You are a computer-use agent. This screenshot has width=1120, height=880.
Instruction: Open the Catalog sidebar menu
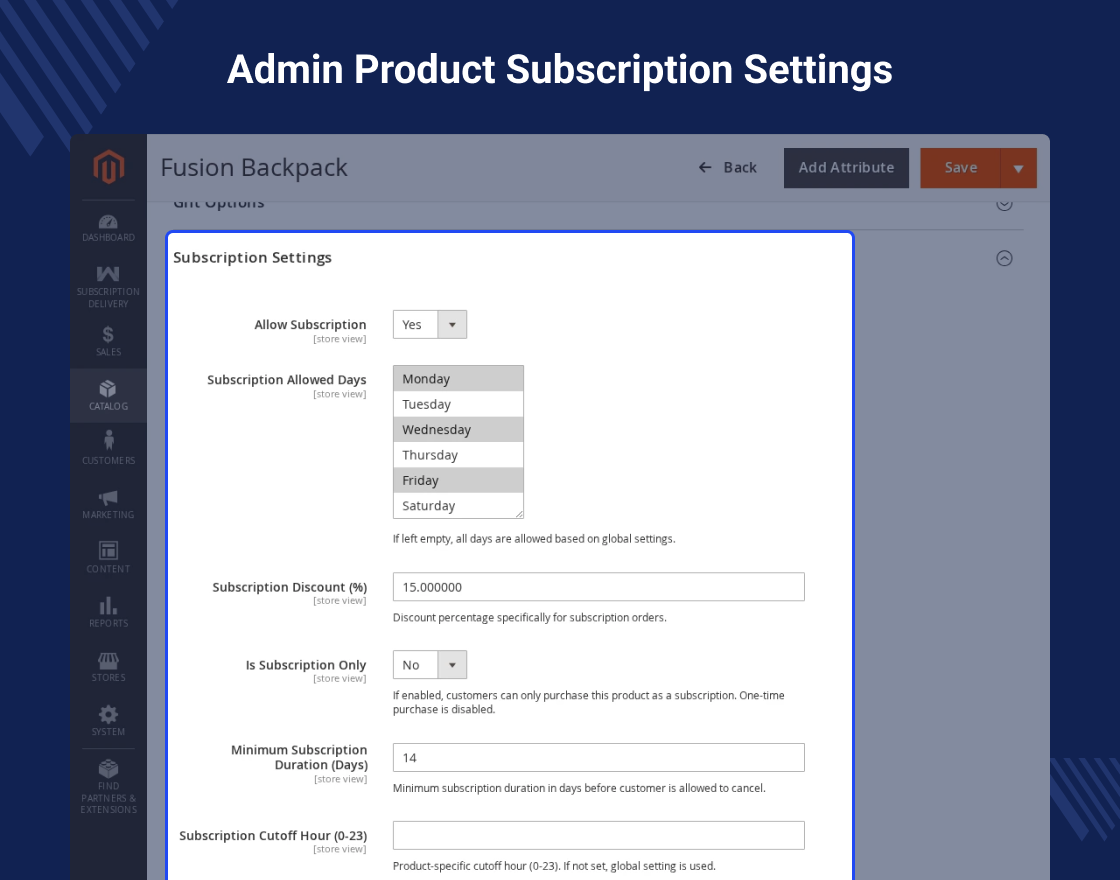click(x=109, y=396)
